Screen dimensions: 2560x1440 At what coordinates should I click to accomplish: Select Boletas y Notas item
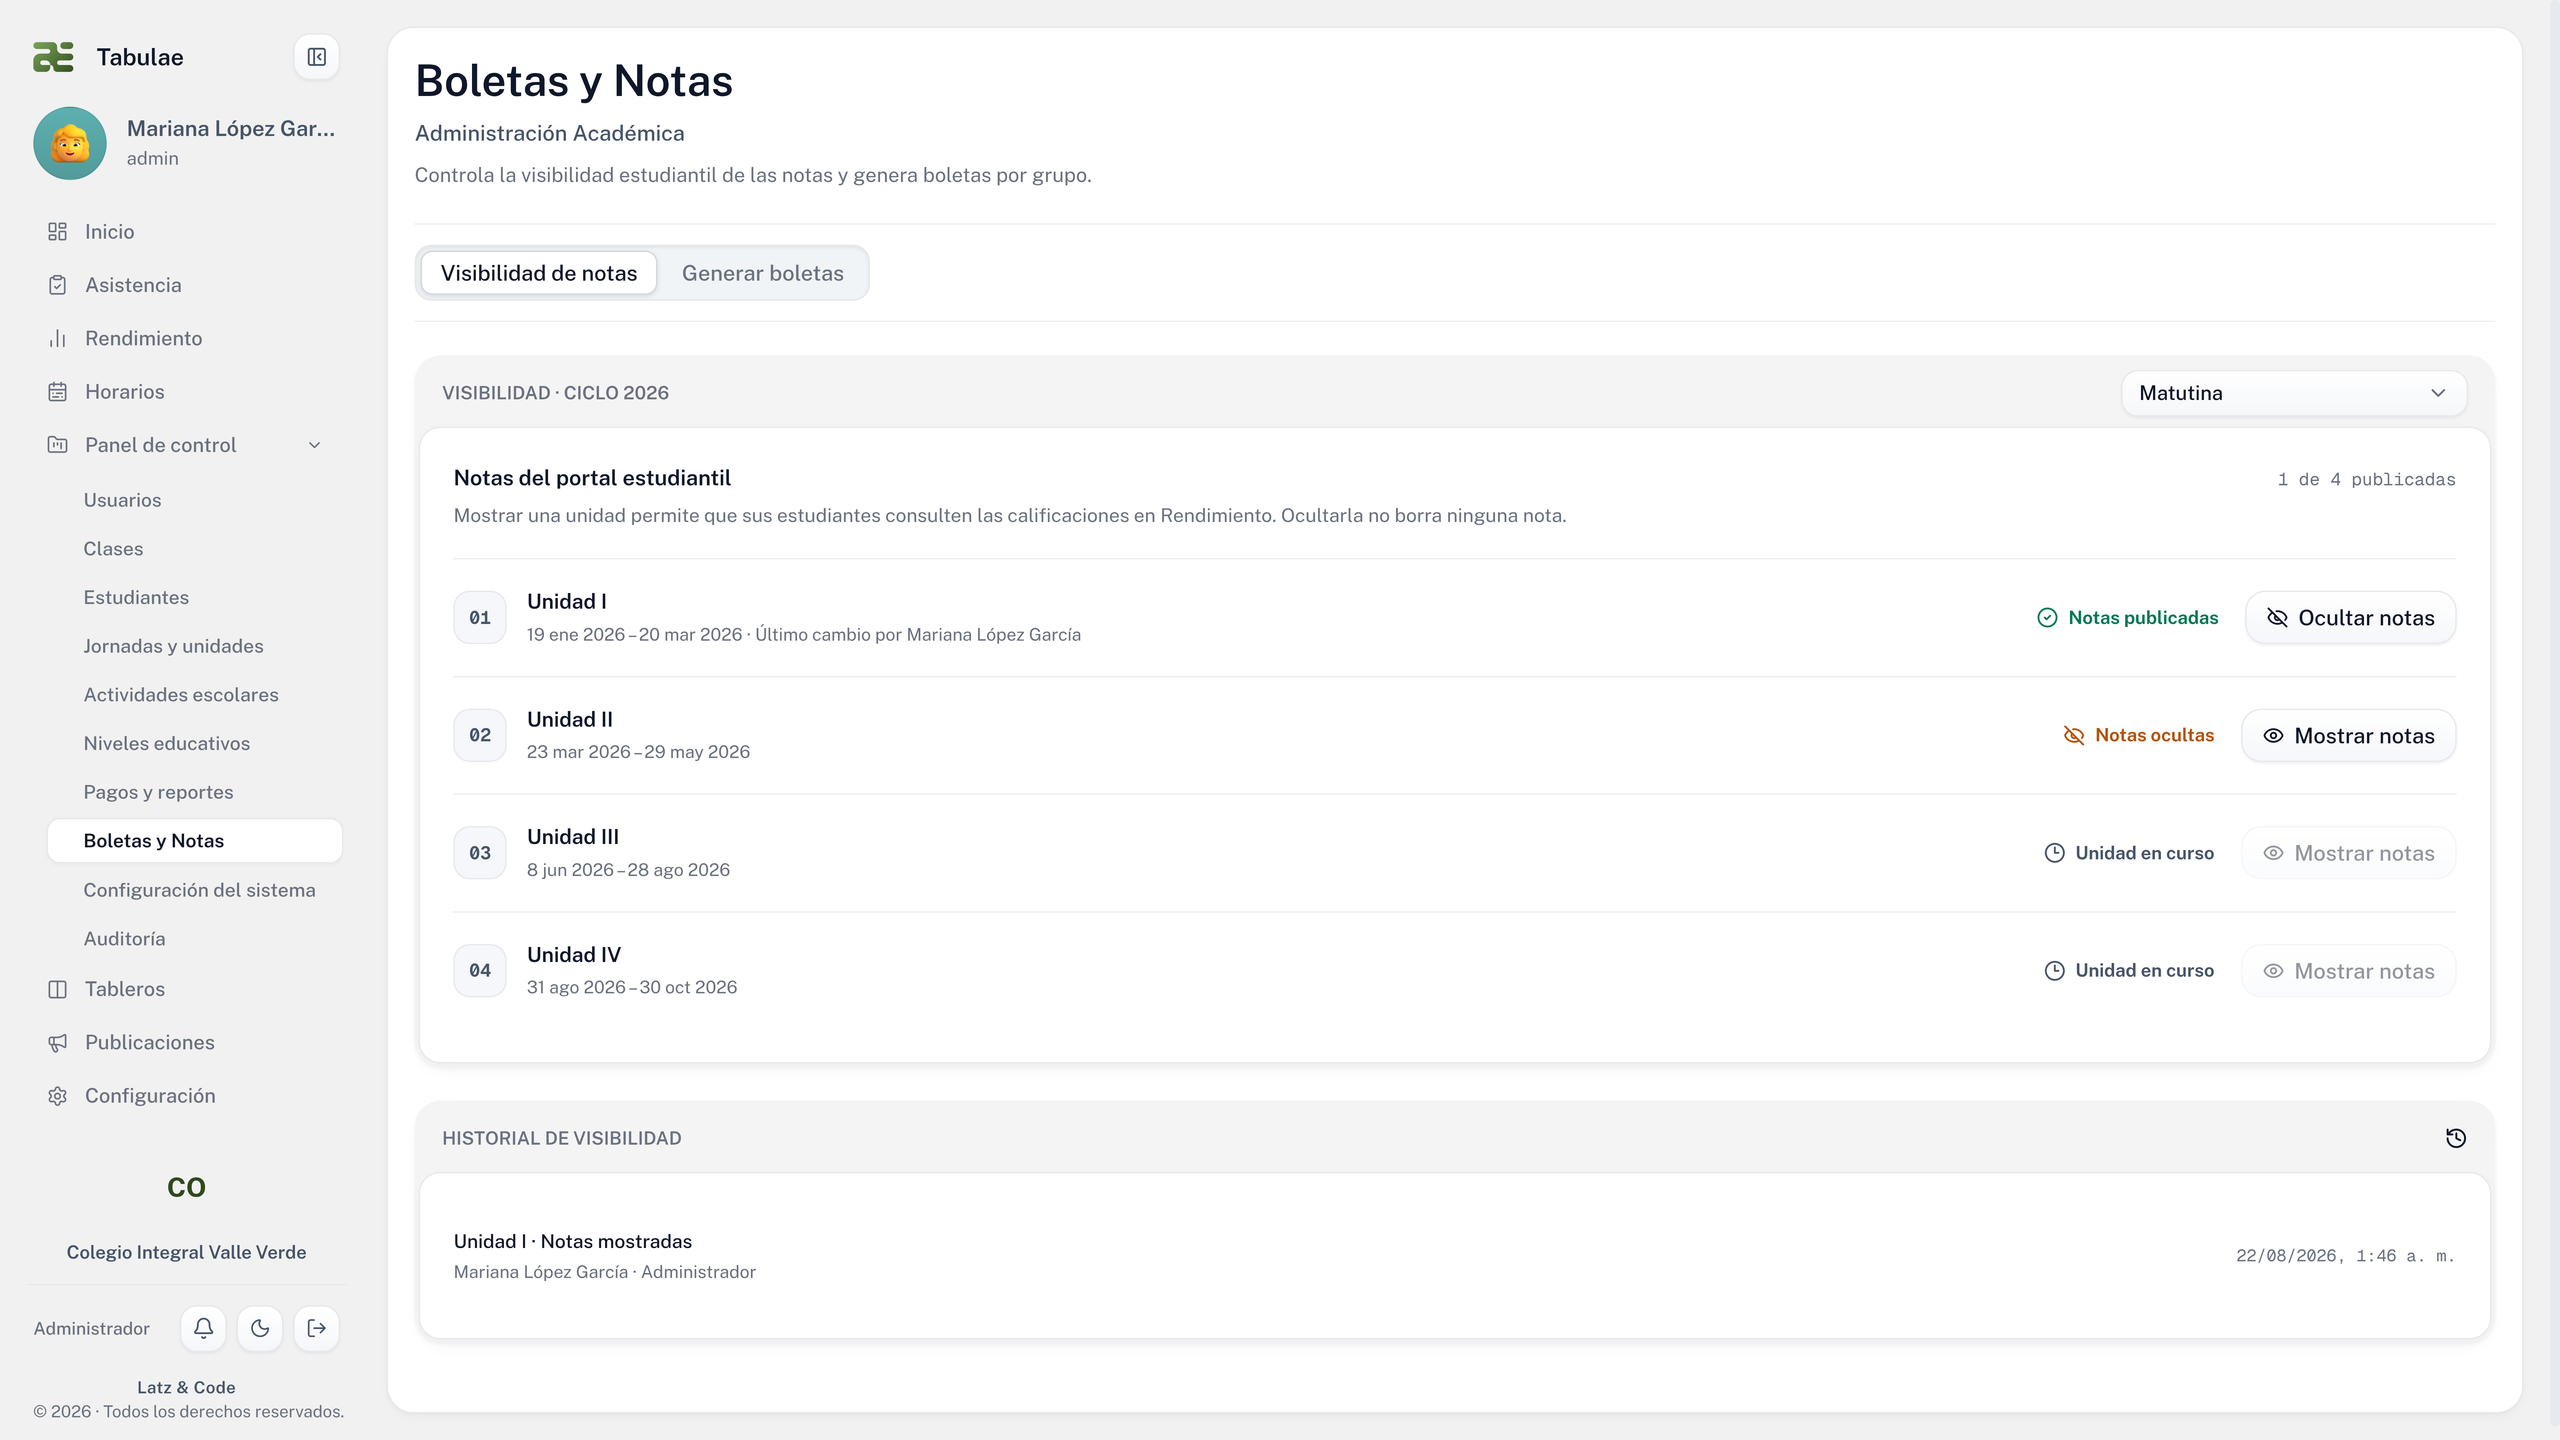pos(194,841)
